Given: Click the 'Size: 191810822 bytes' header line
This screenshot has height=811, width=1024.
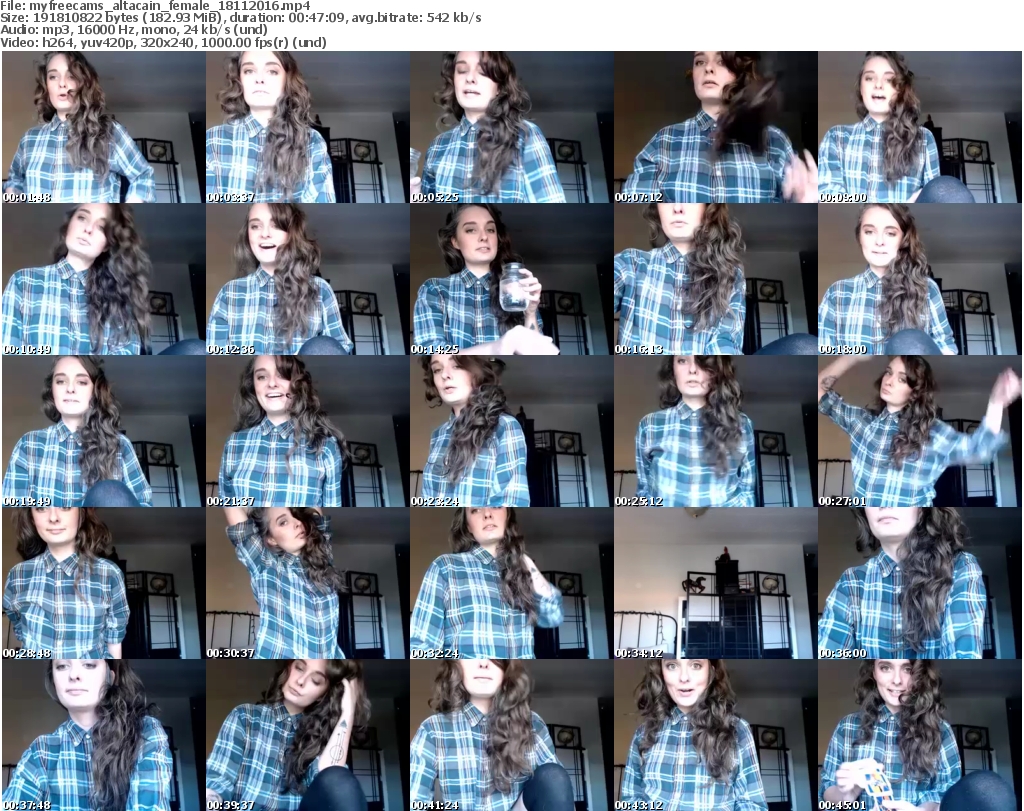Looking at the screenshot, I should coord(241,18).
